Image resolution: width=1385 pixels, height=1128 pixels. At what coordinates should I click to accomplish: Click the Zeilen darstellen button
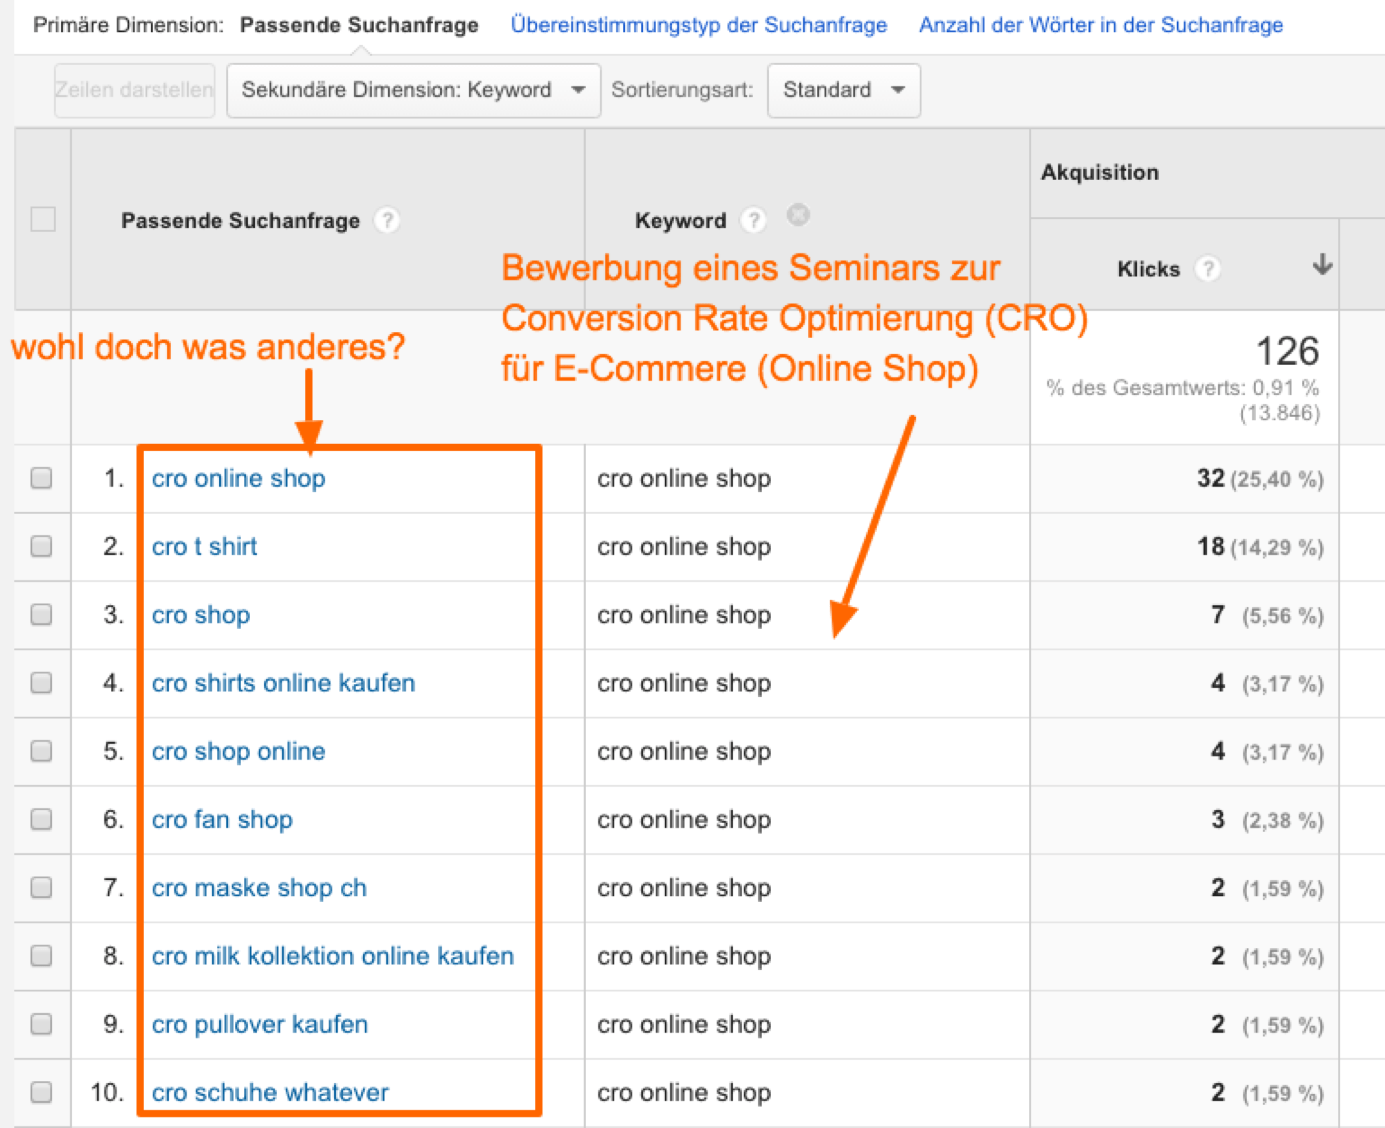click(x=134, y=90)
